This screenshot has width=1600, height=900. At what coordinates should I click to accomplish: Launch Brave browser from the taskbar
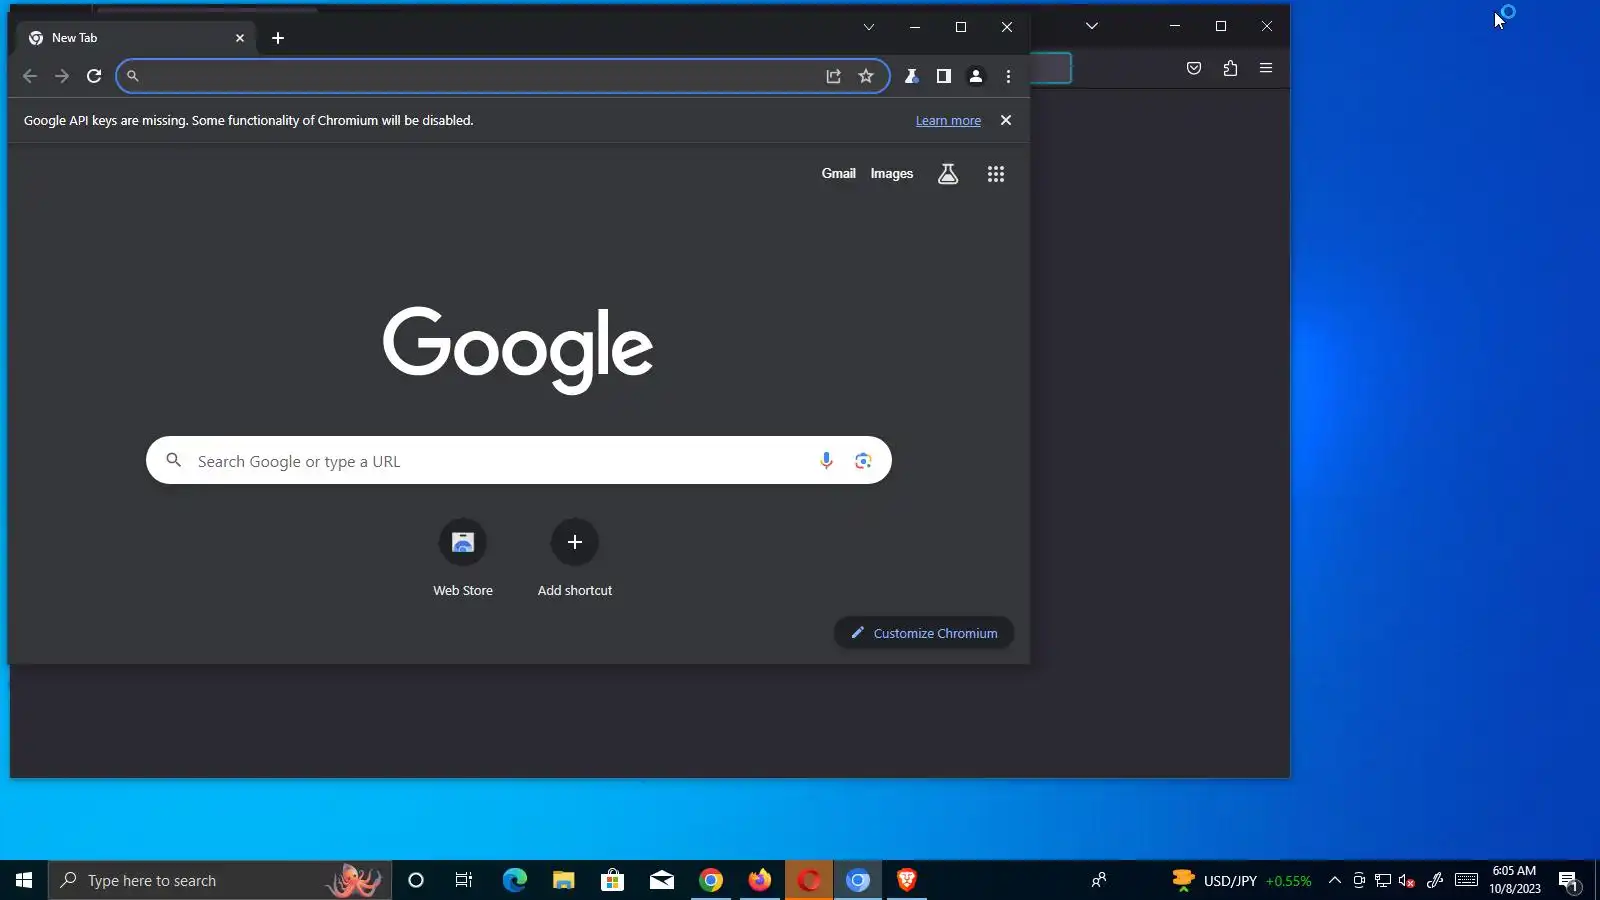[907, 880]
